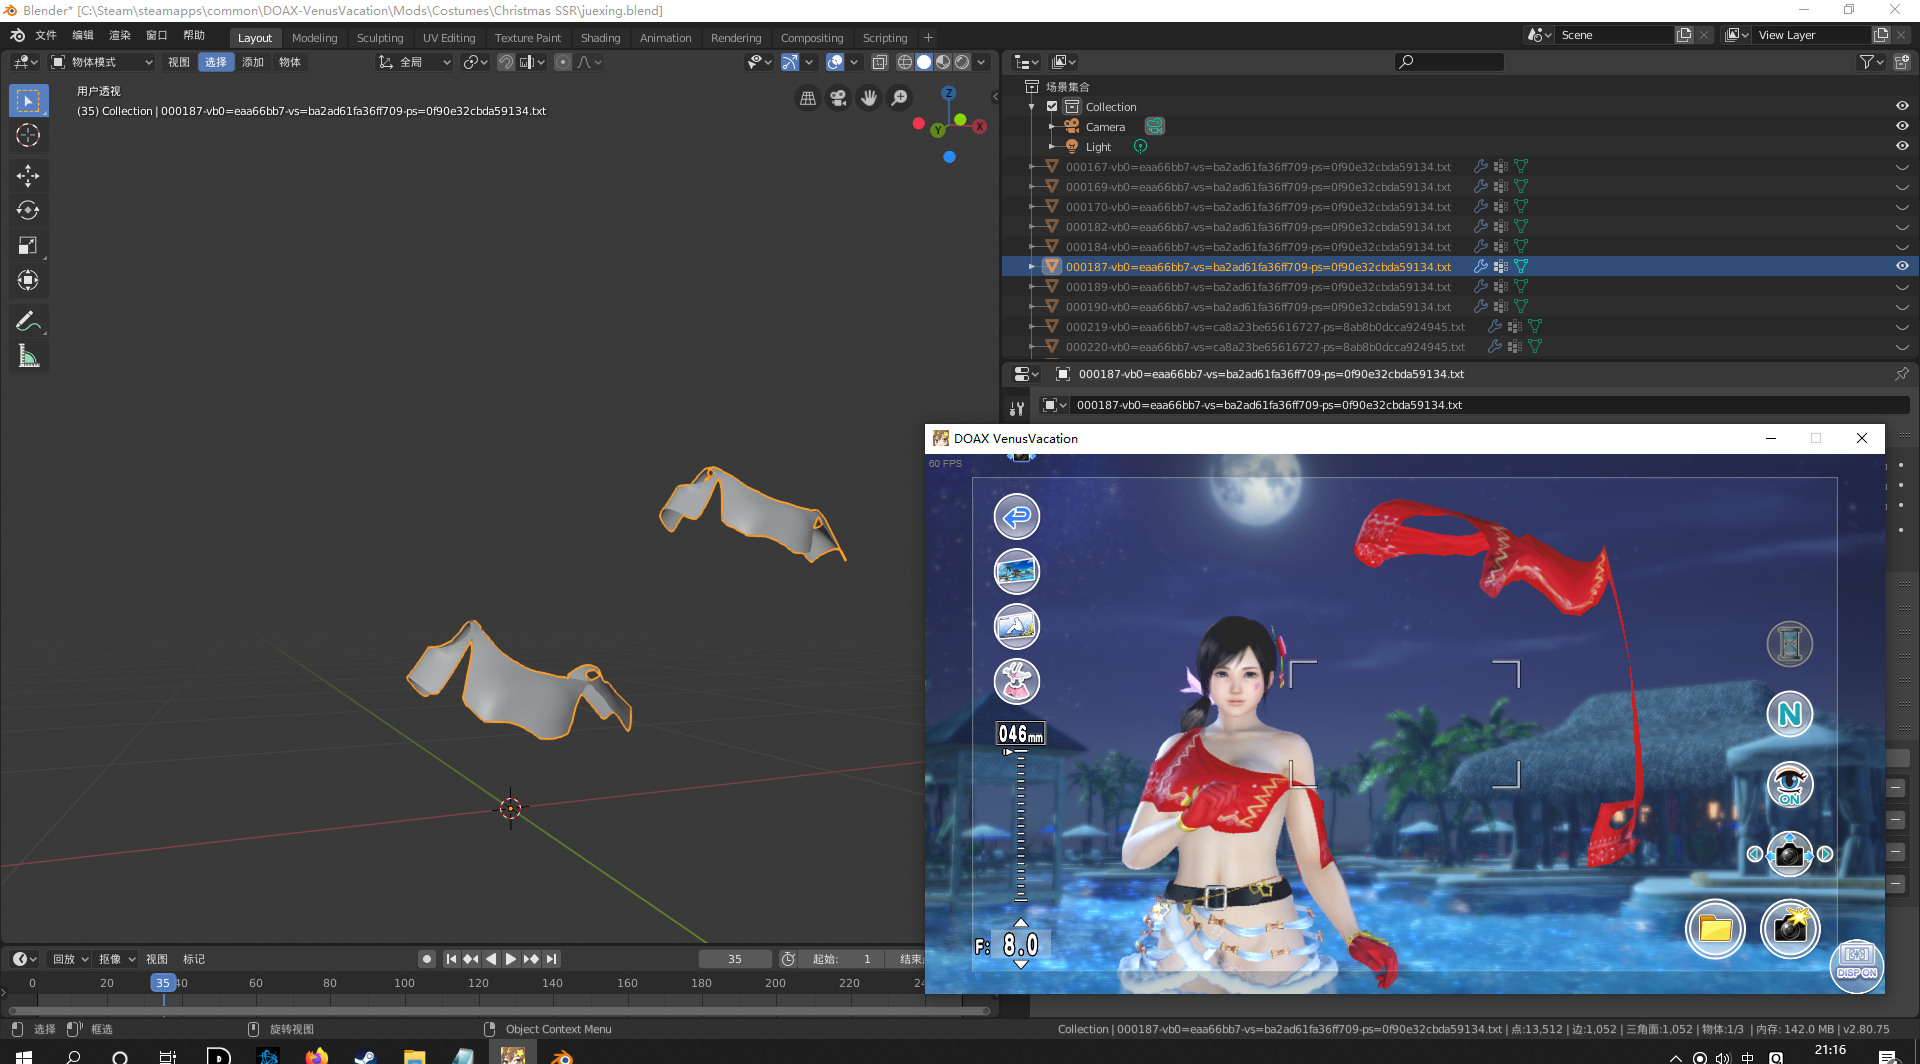The image size is (1920, 1064).
Task: Click the outliner search field
Action: [x=1449, y=62]
